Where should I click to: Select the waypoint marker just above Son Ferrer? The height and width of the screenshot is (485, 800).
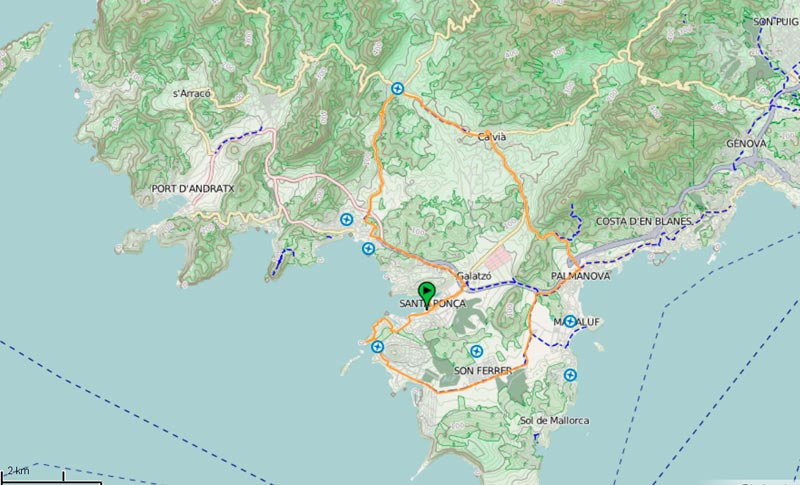[x=476, y=351]
